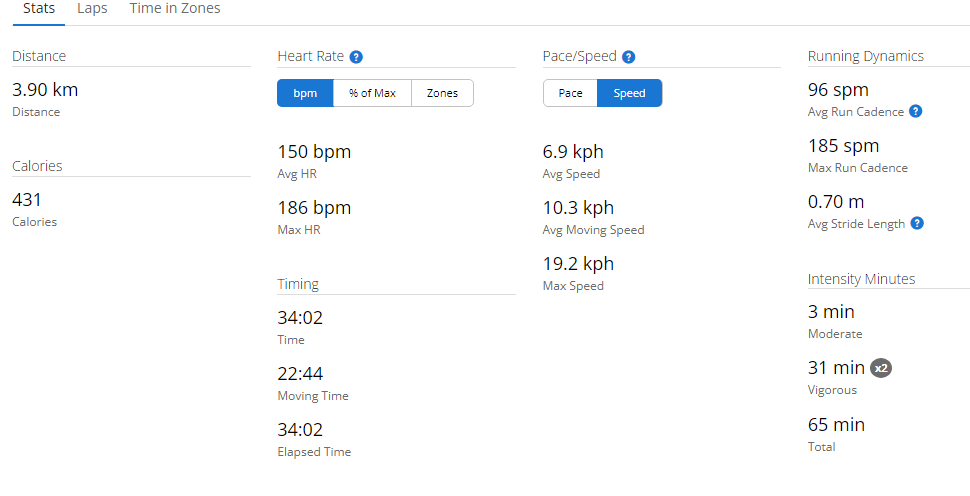
Task: Select the 22:44 Moving Time value
Action: click(300, 374)
